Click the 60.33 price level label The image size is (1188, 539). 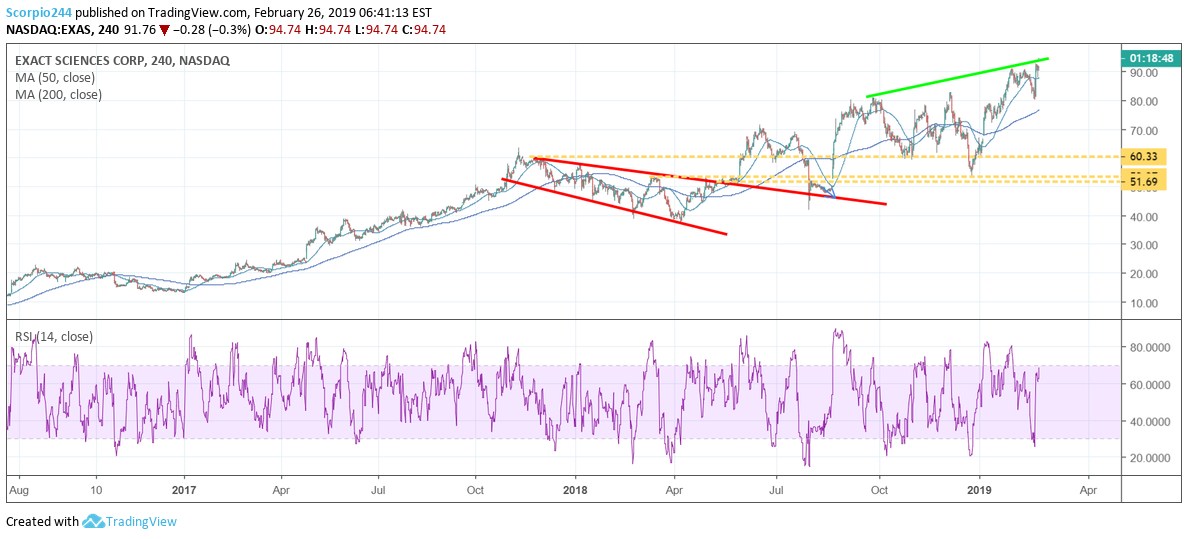1145,157
